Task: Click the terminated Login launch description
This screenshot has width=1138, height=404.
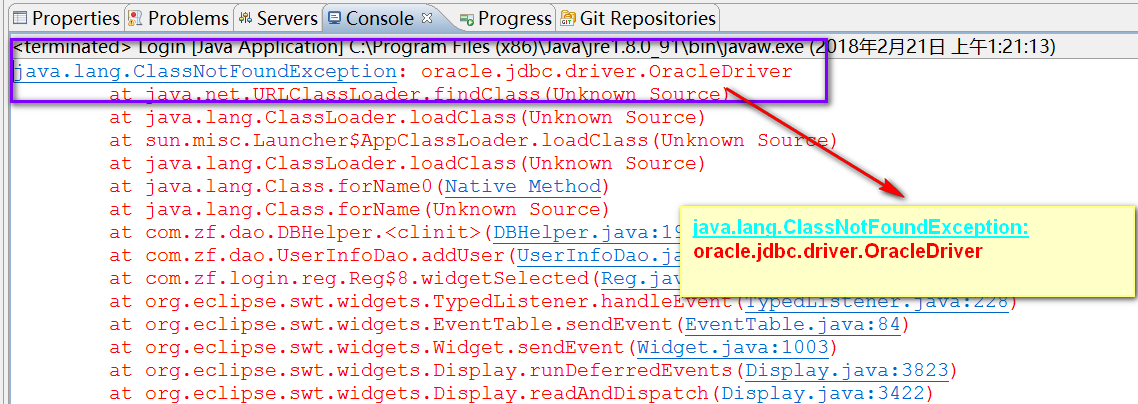Action: click(534, 49)
